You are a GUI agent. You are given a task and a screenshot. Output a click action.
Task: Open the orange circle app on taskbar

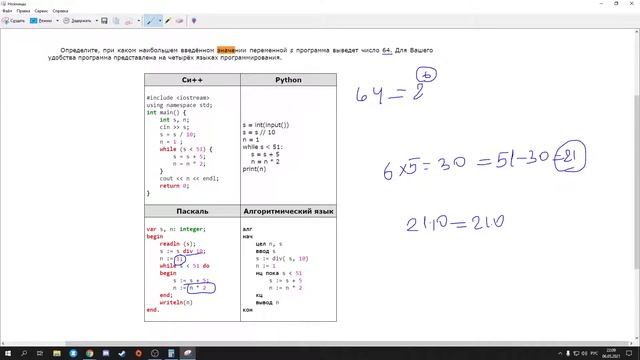(138, 353)
